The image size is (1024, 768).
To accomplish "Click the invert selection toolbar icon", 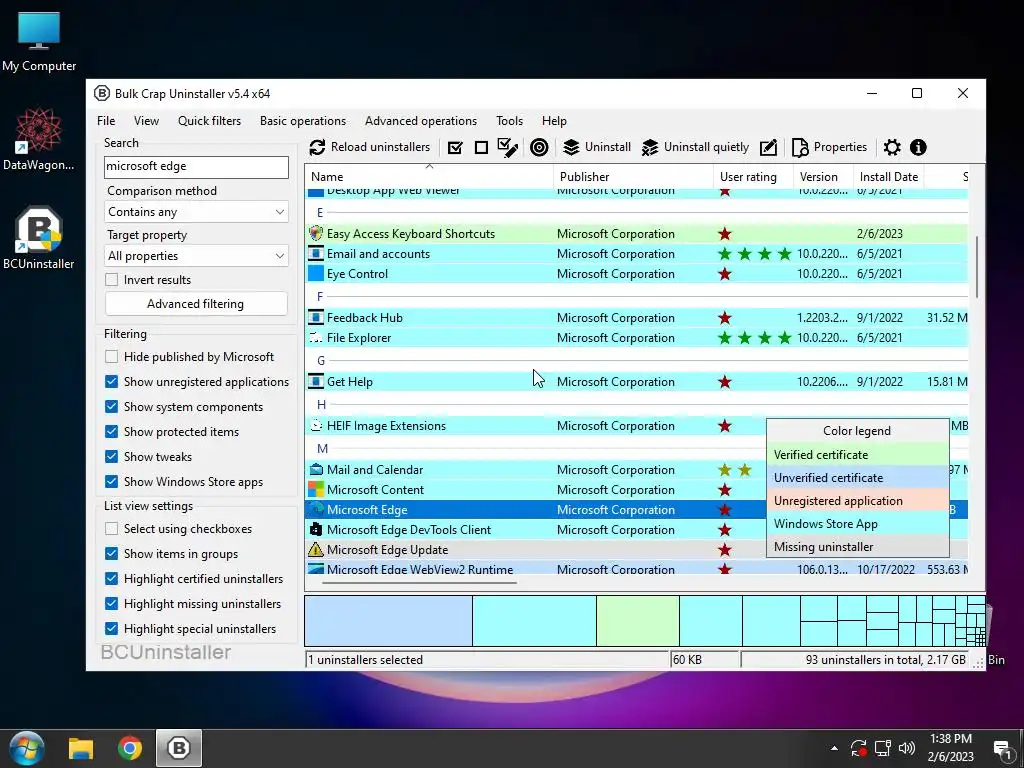I will (x=507, y=148).
